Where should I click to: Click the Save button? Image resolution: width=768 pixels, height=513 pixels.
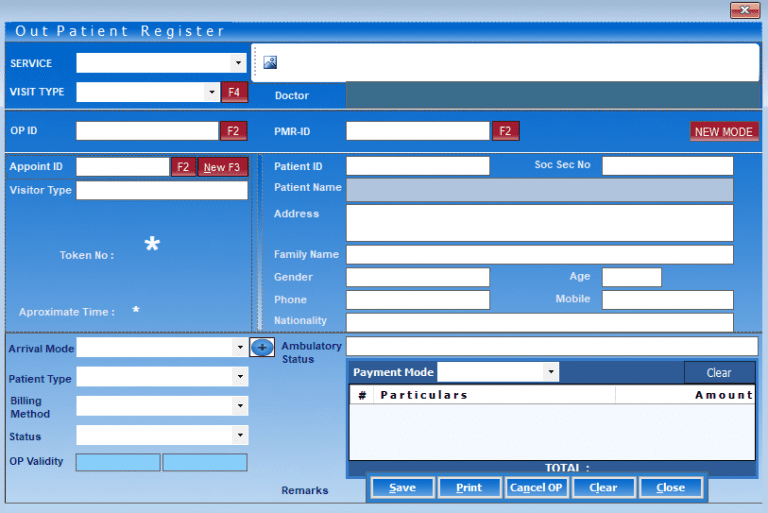point(402,487)
